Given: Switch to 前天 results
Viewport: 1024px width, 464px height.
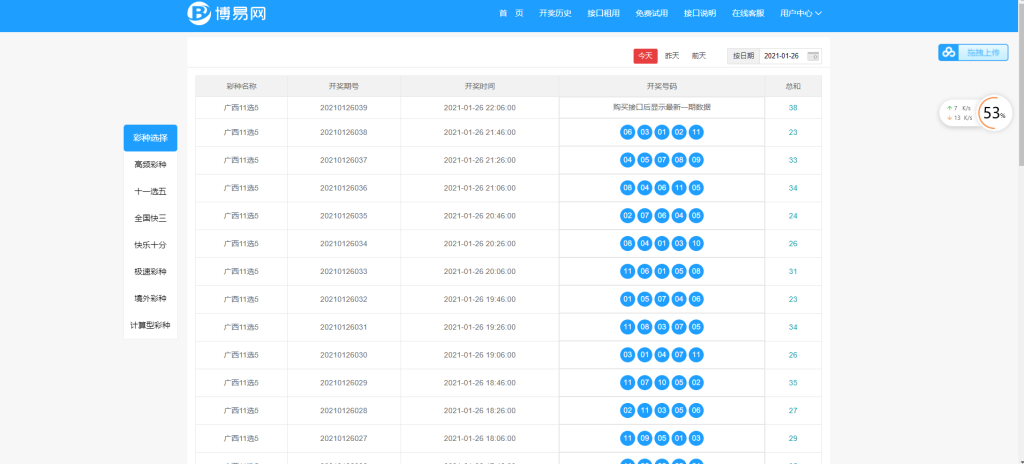Looking at the screenshot, I should [x=698, y=56].
